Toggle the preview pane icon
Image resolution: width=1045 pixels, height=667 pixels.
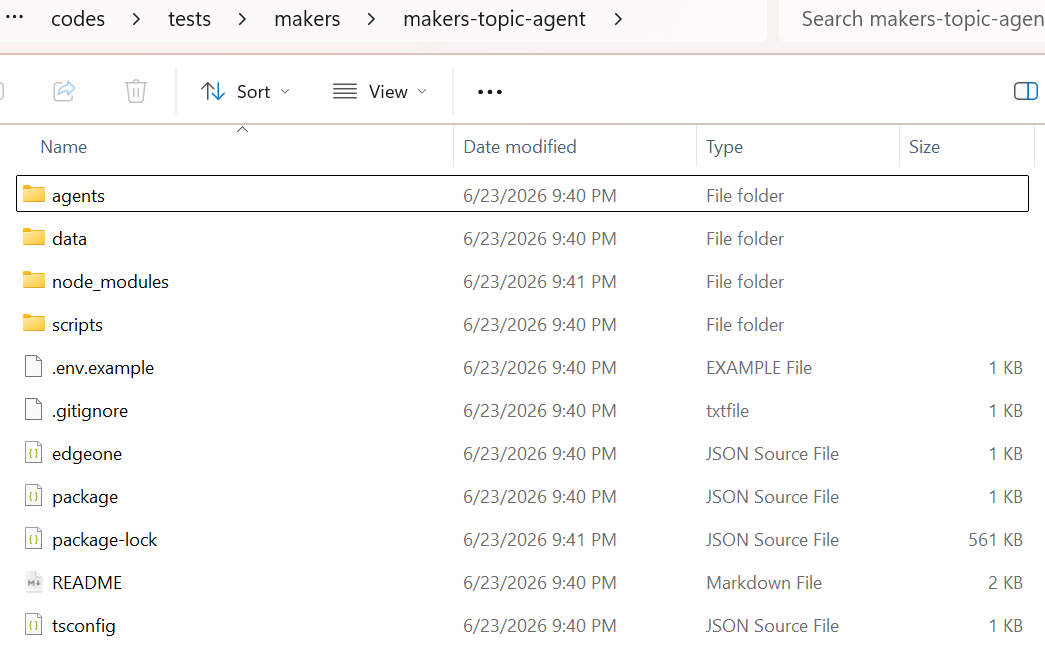click(x=1026, y=91)
